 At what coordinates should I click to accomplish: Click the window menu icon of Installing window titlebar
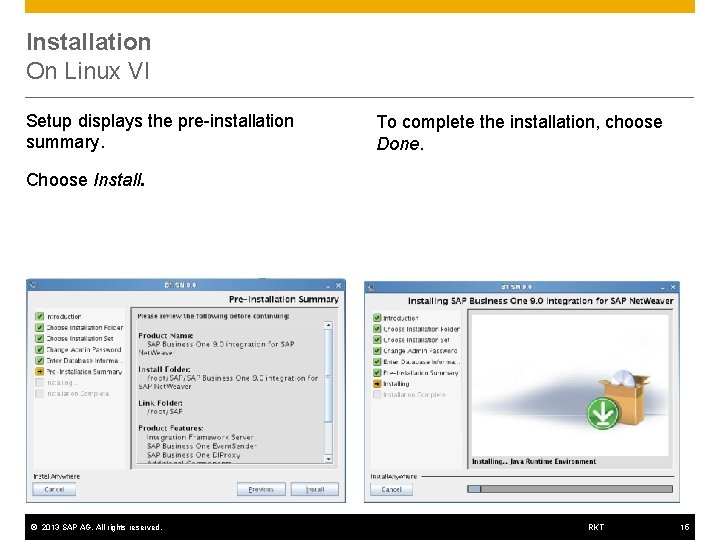click(371, 287)
